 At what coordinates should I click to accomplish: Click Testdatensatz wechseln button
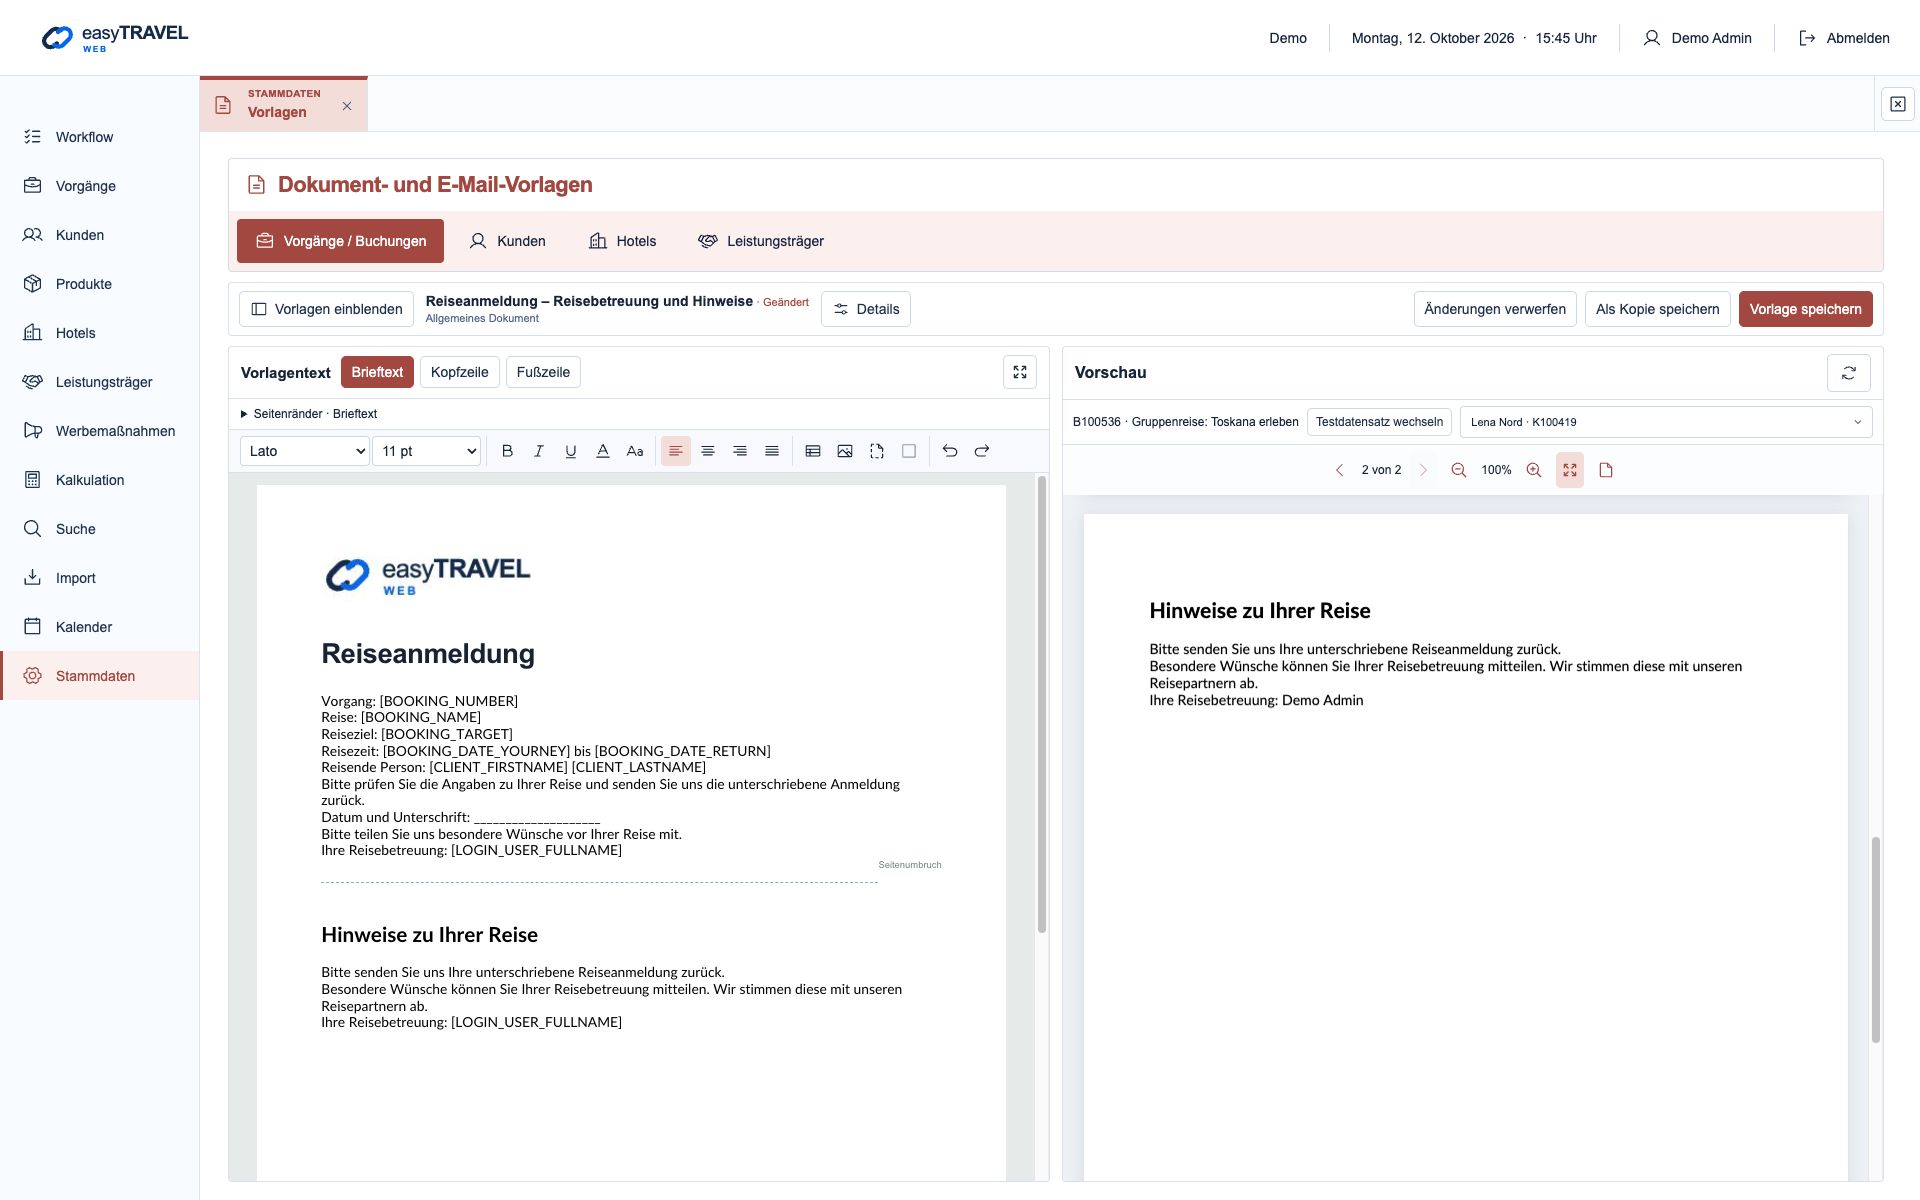1379,422
